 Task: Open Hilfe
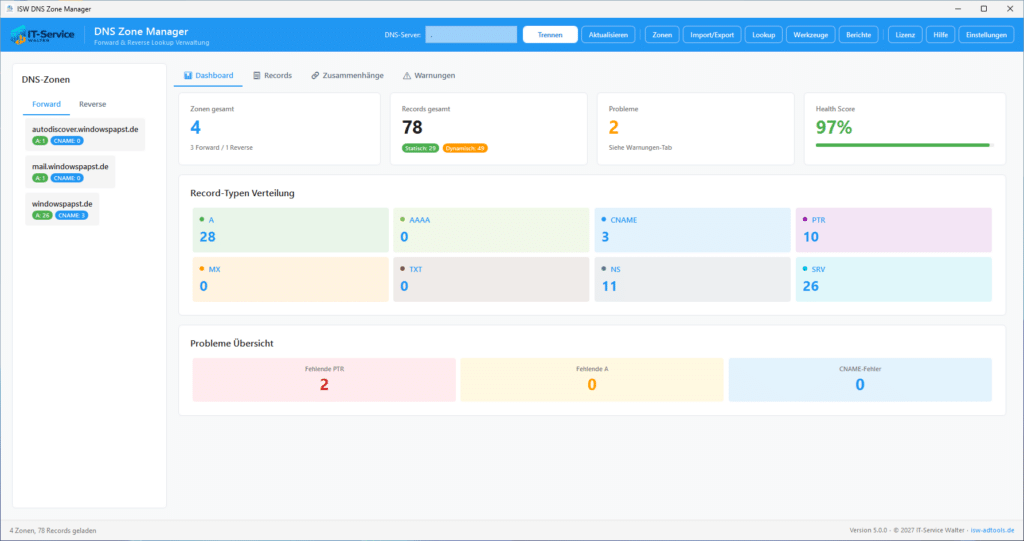point(940,35)
